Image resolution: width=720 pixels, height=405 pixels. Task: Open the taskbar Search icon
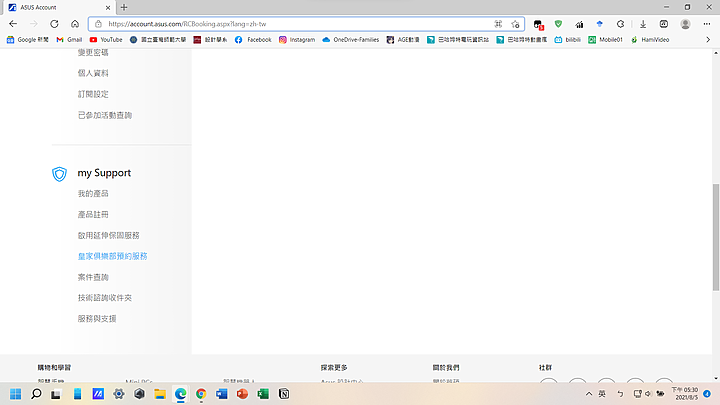pyautogui.click(x=36, y=394)
